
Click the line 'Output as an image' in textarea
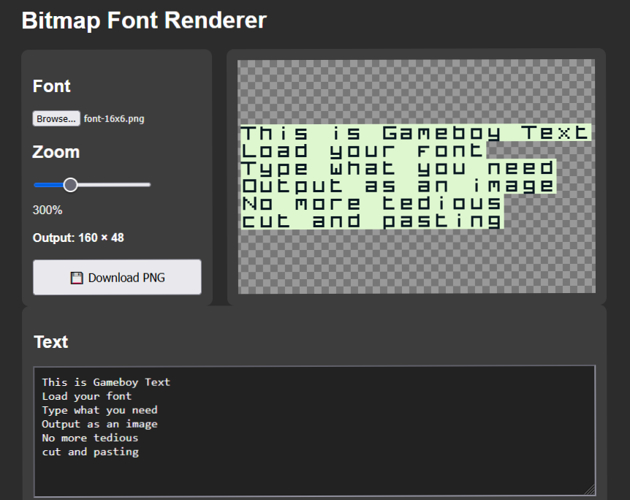[100, 424]
